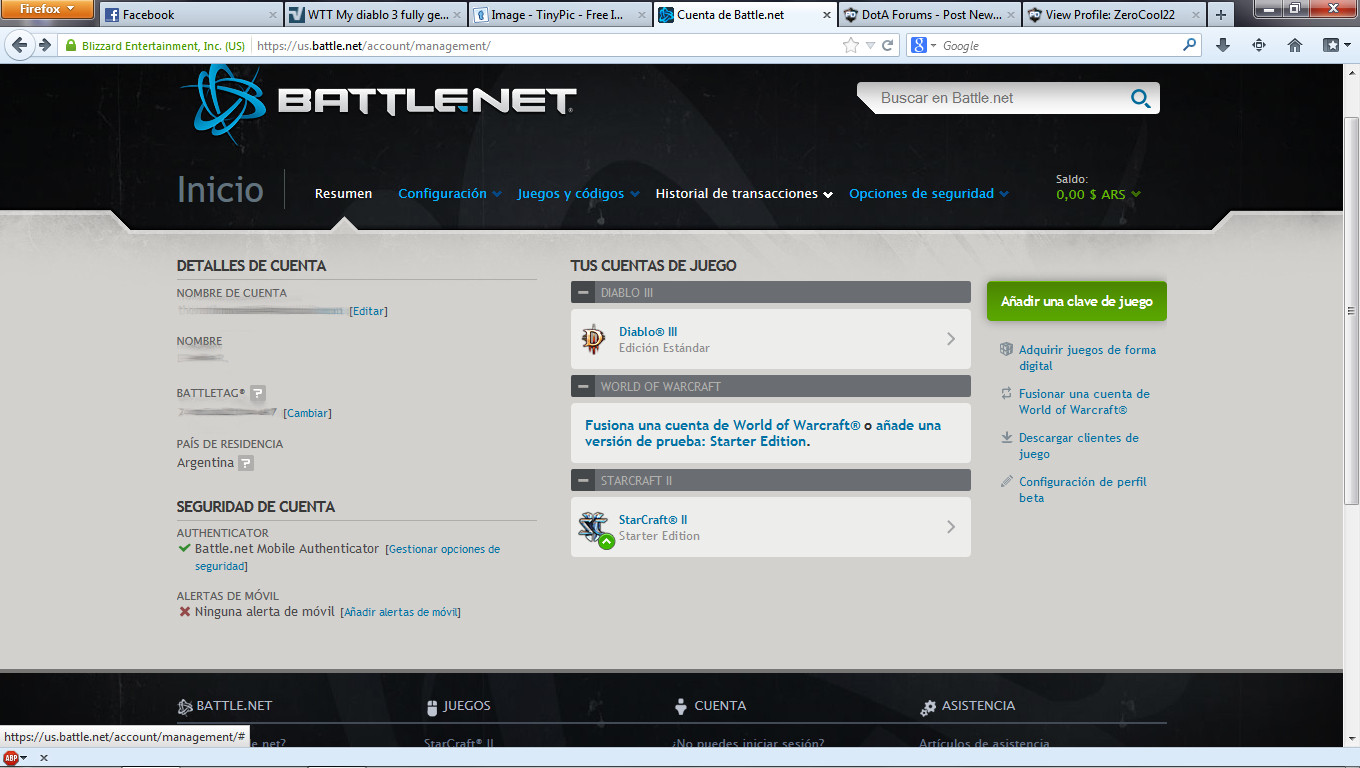Open Opciones de seguridad dropdown
This screenshot has width=1360, height=768.
(x=929, y=194)
